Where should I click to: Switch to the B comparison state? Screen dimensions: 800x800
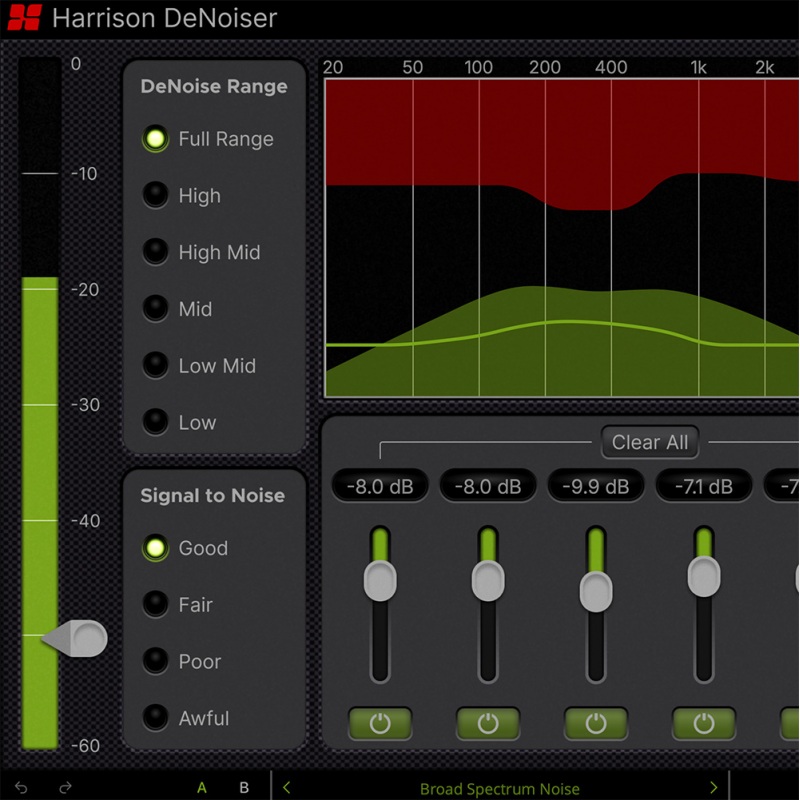pos(243,787)
